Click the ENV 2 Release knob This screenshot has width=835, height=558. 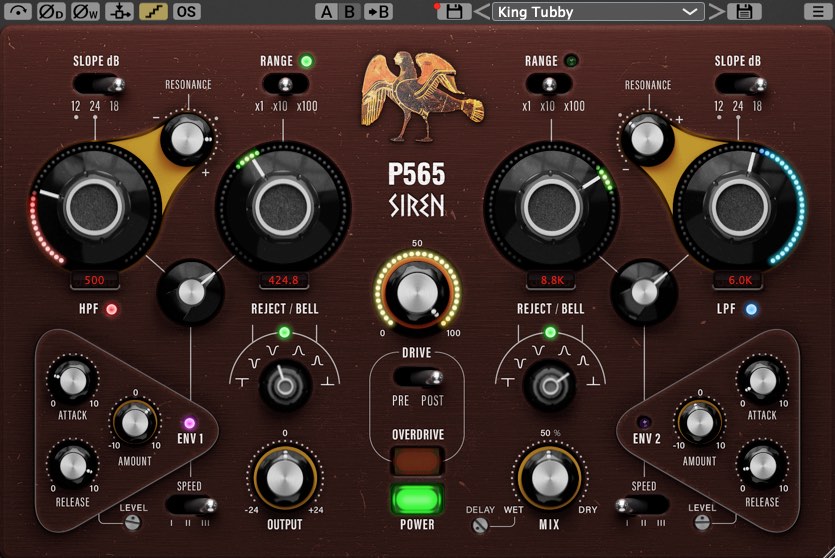[762, 466]
